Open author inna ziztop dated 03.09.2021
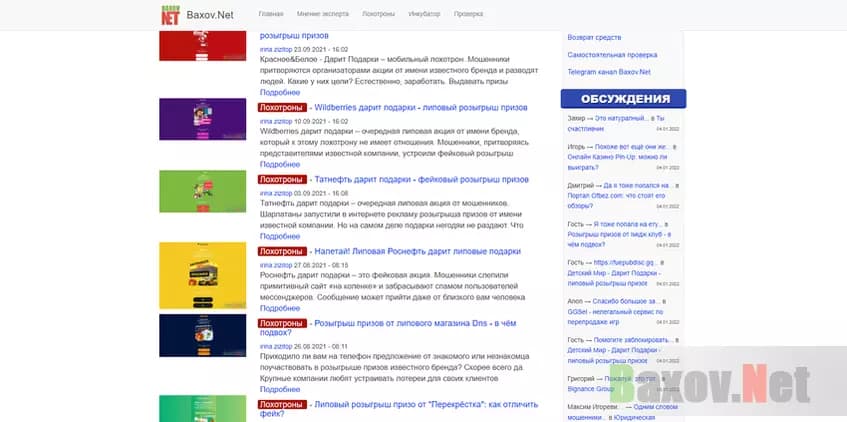847x422 pixels. click(276, 193)
